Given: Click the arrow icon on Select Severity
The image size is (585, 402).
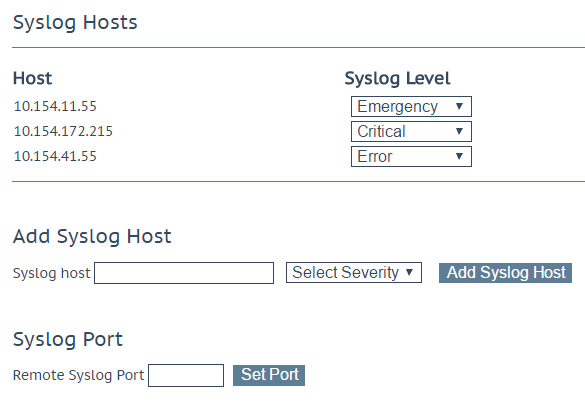Looking at the screenshot, I should pyautogui.click(x=409, y=272).
